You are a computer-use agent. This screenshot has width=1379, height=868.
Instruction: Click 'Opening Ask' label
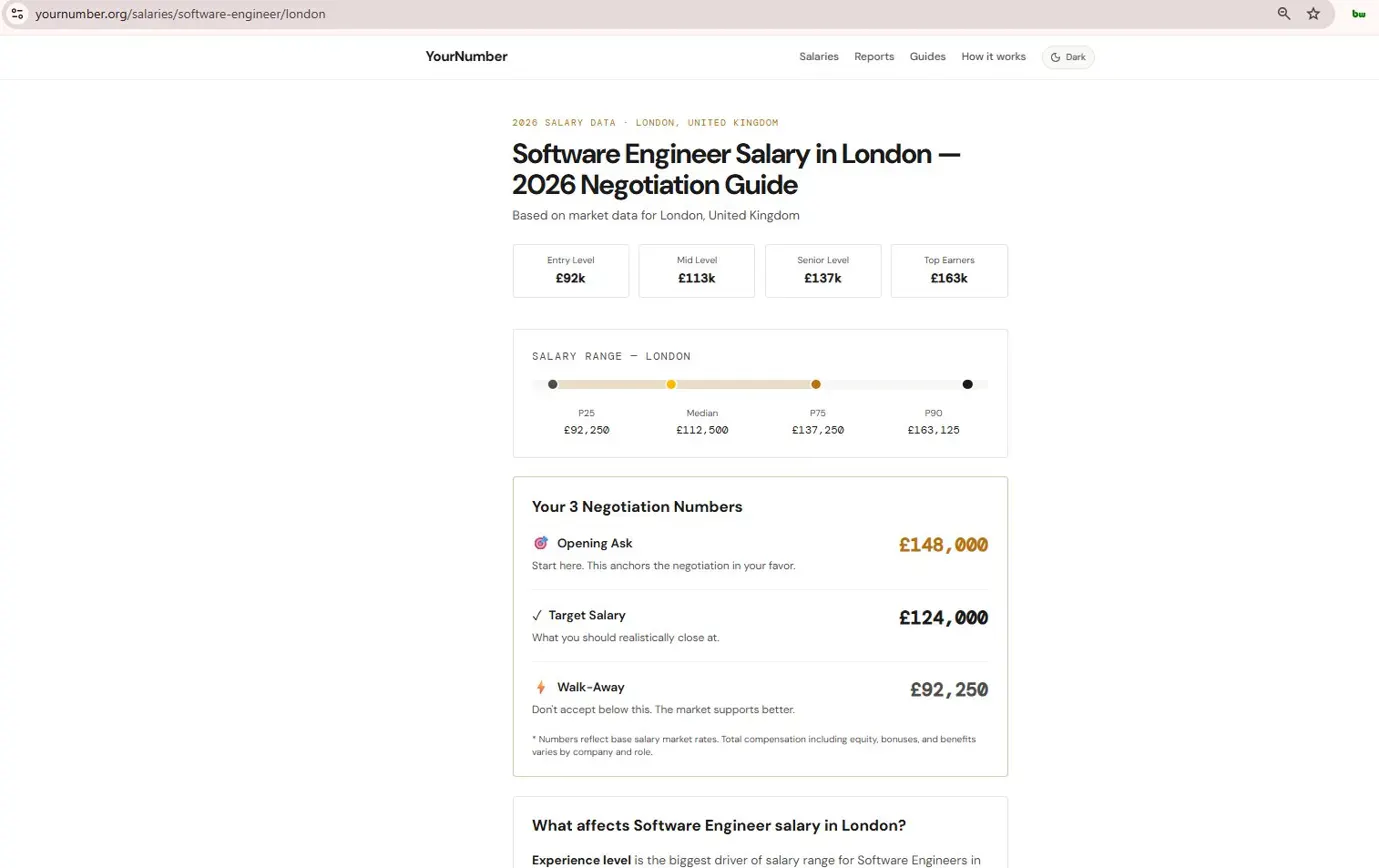594,543
